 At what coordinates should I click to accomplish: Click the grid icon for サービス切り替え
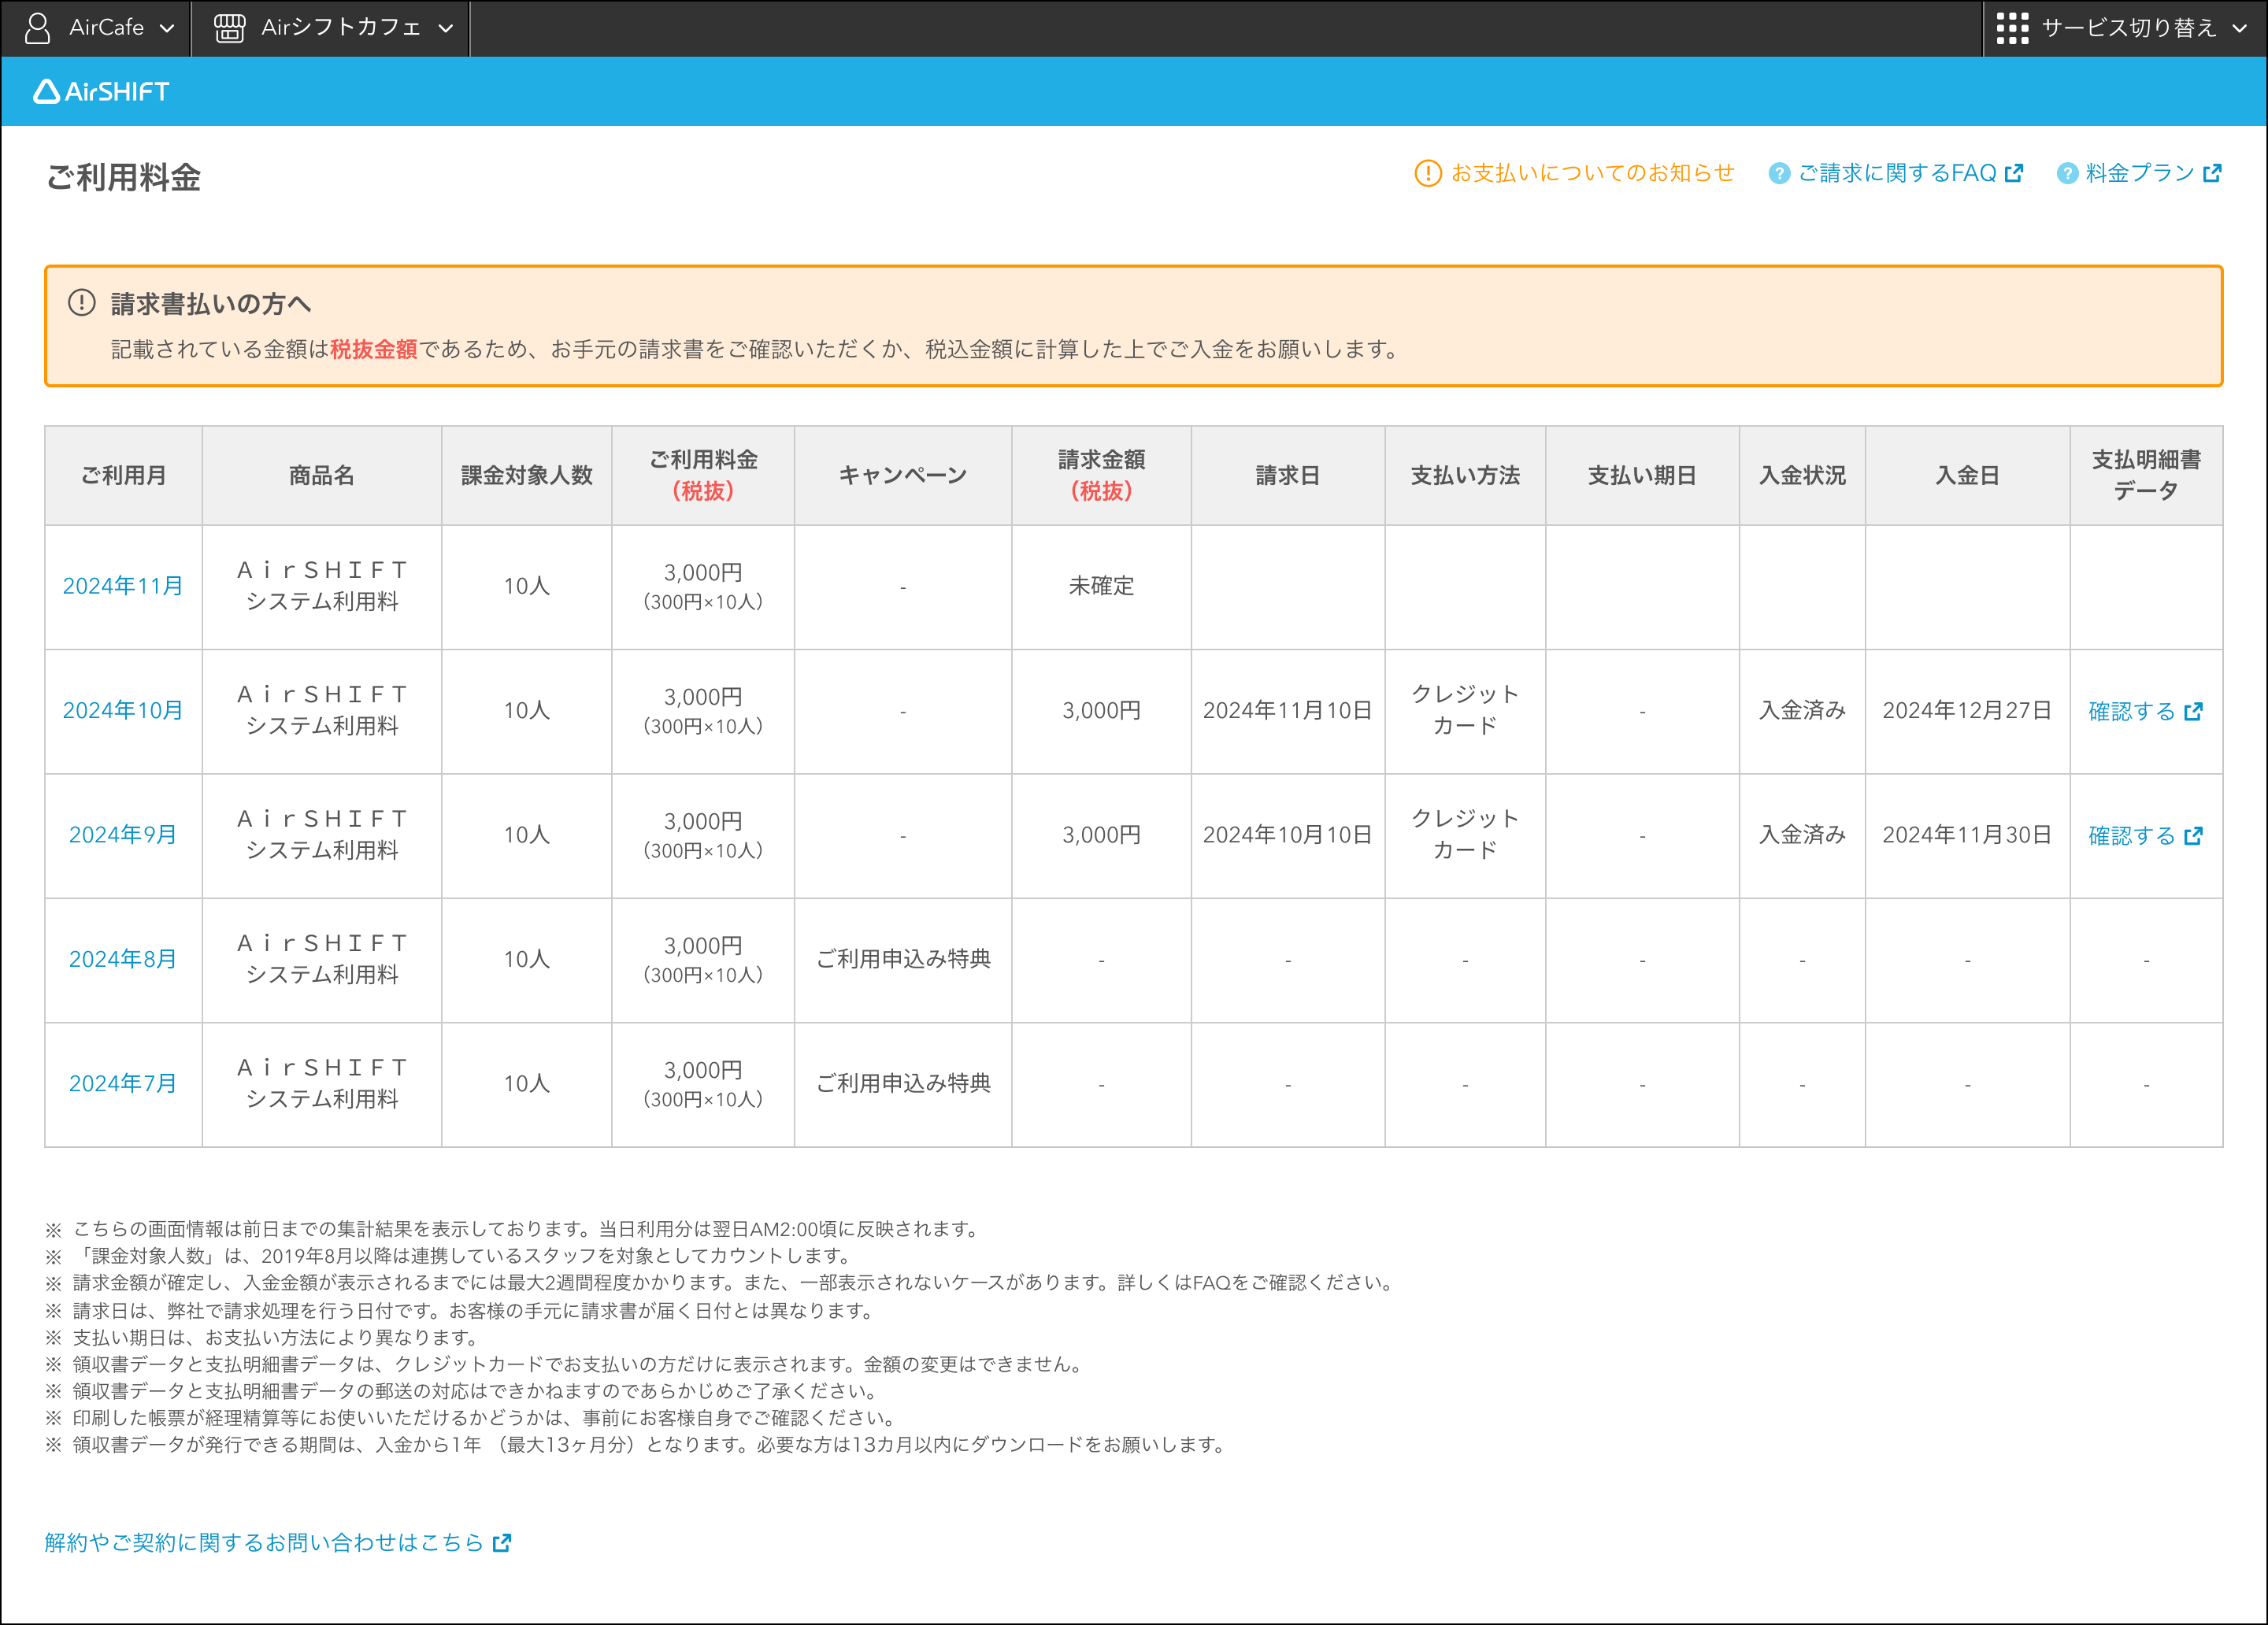pyautogui.click(x=2012, y=28)
